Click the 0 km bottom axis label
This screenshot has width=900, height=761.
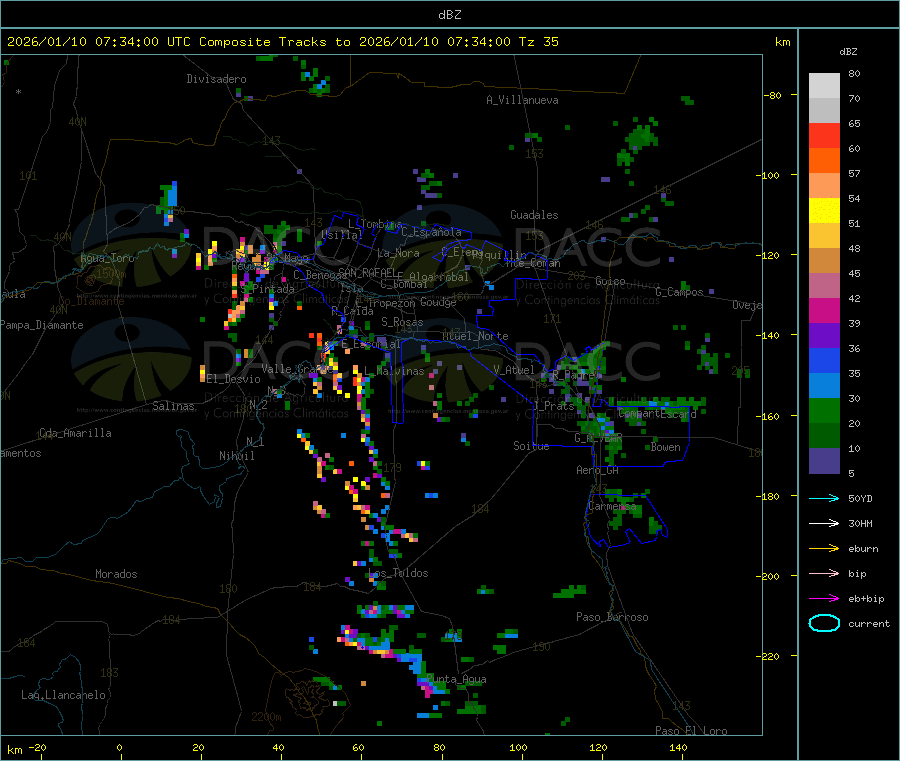119,747
